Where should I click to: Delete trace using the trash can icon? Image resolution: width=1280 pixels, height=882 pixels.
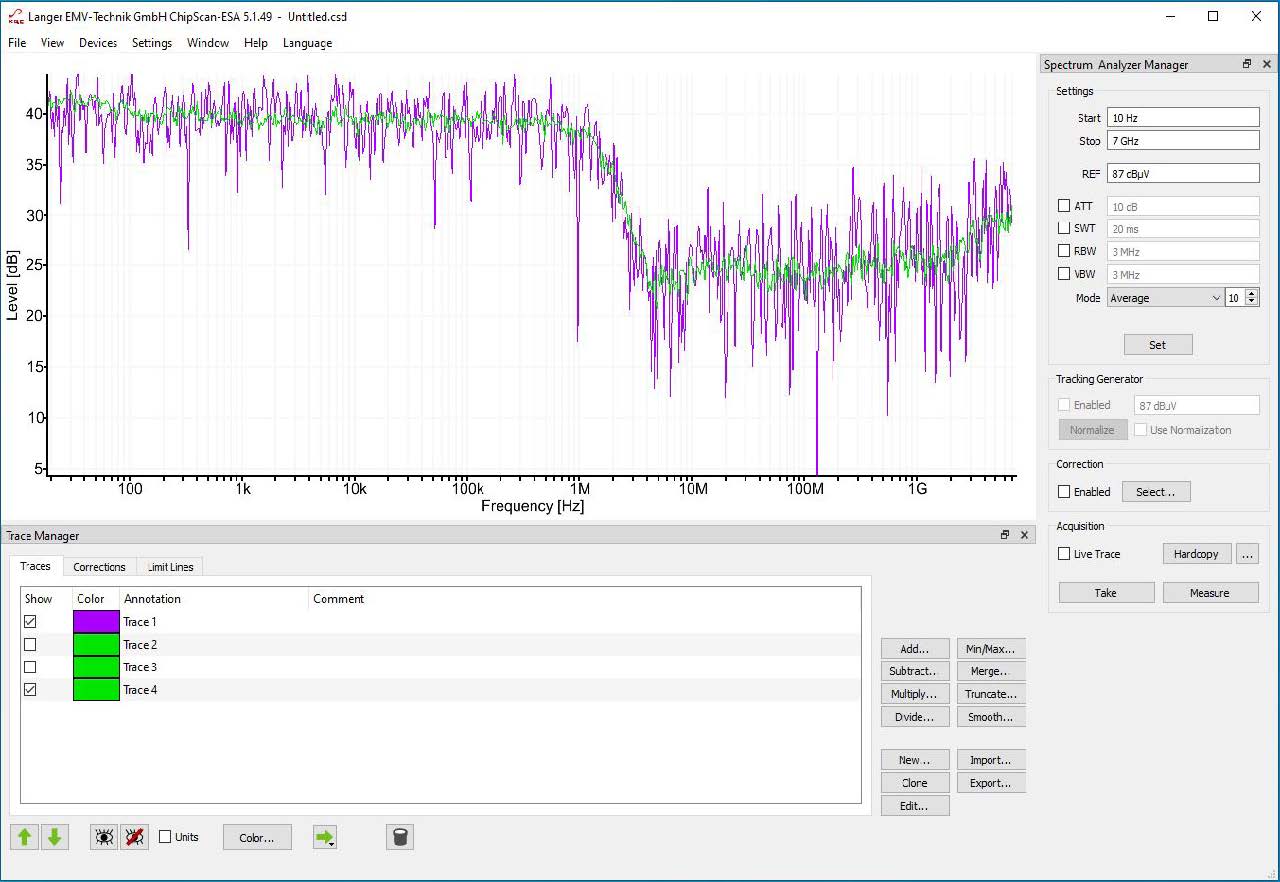(x=399, y=837)
